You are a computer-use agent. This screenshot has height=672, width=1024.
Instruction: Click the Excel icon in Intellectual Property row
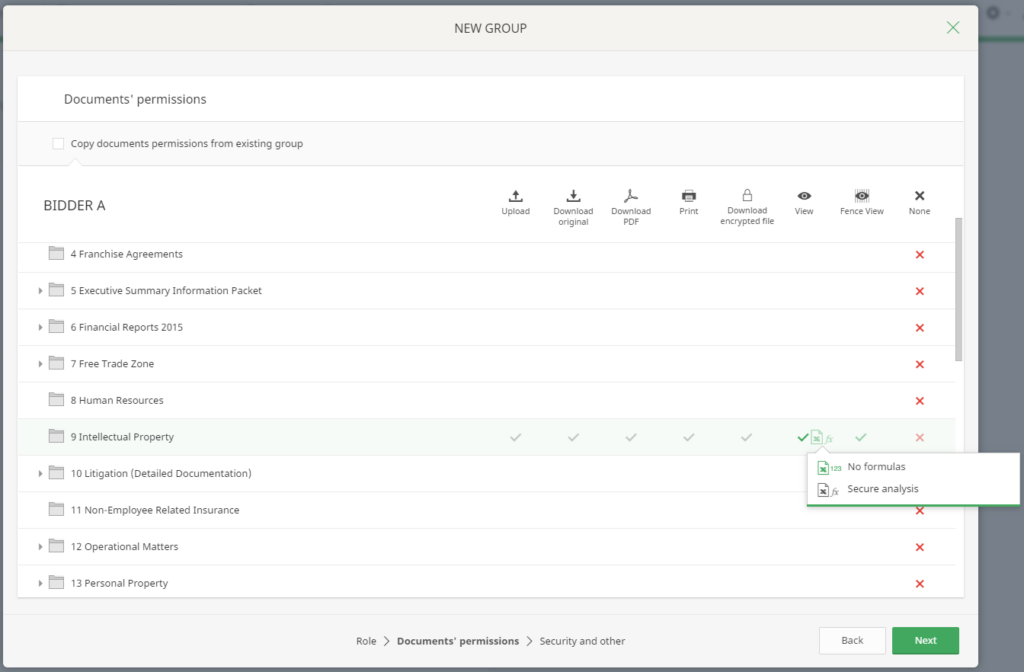click(x=817, y=437)
